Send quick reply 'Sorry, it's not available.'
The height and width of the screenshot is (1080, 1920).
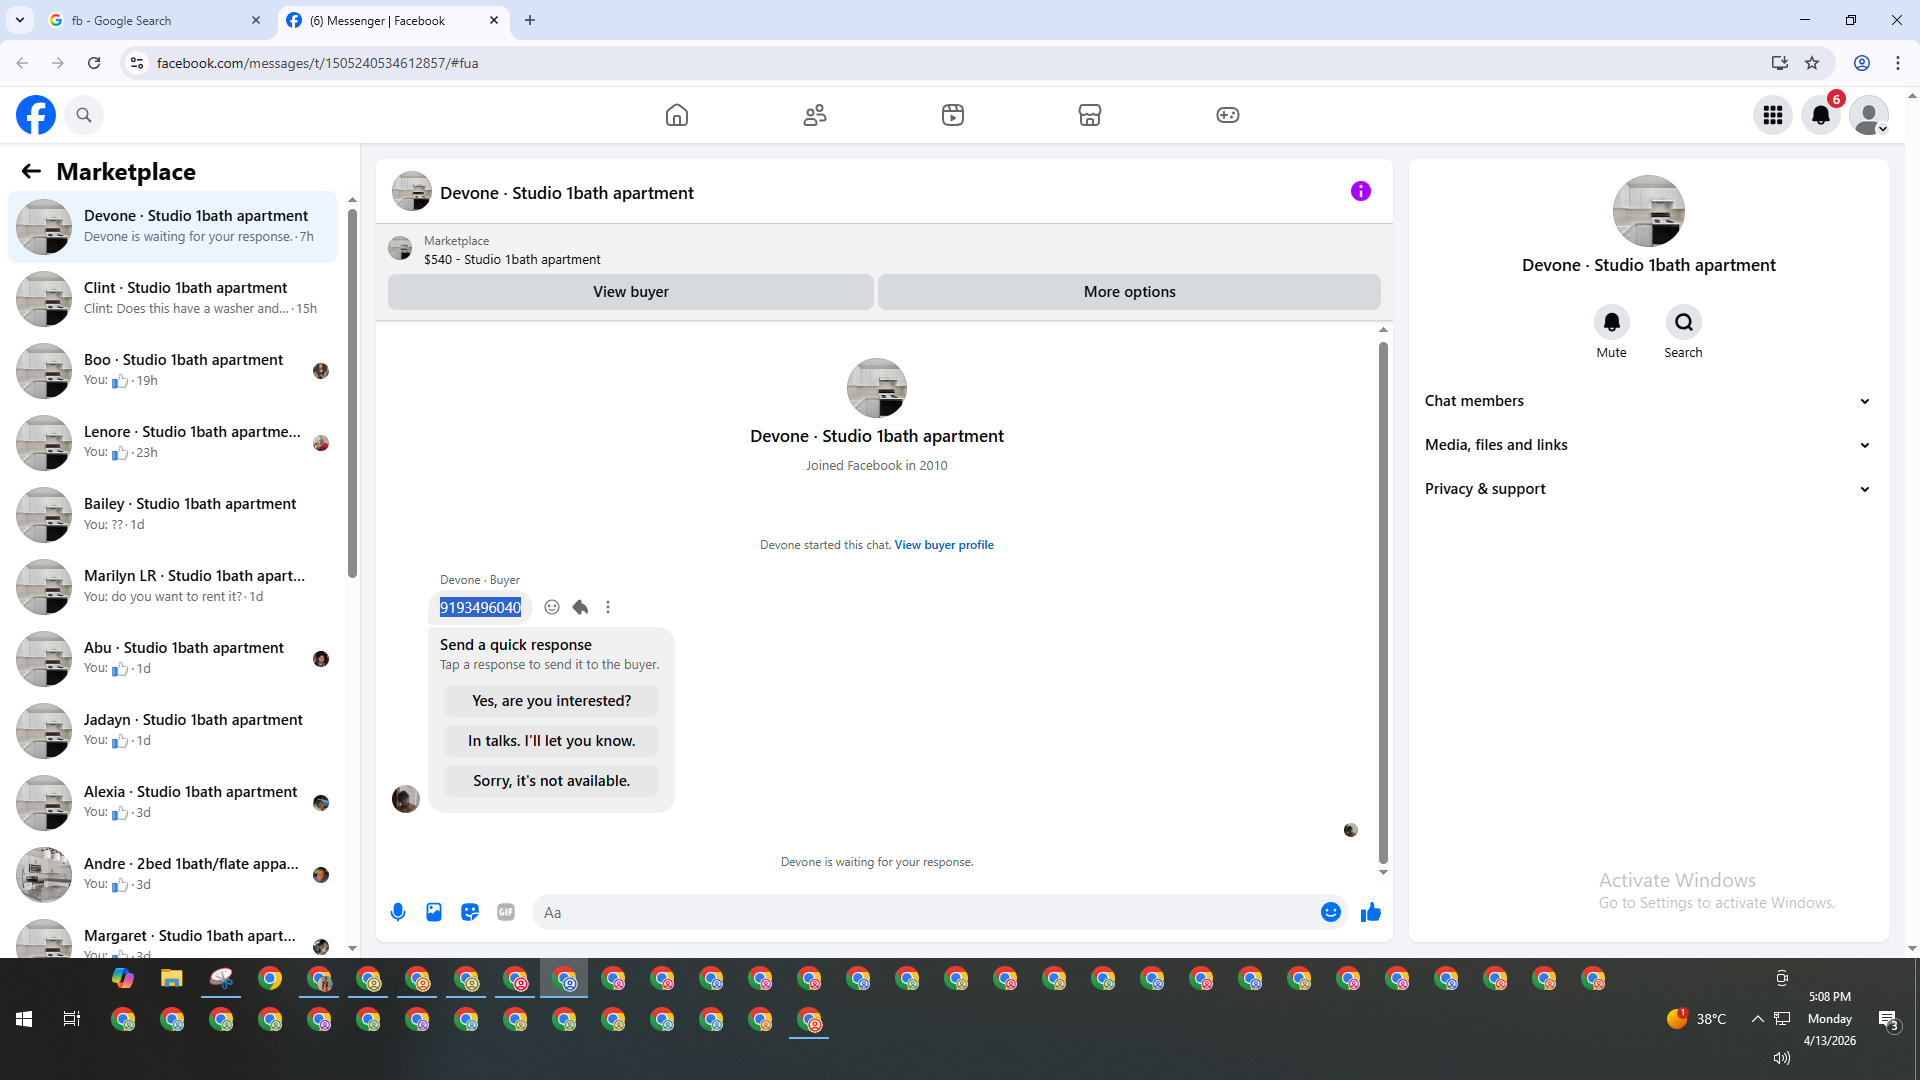(x=552, y=781)
